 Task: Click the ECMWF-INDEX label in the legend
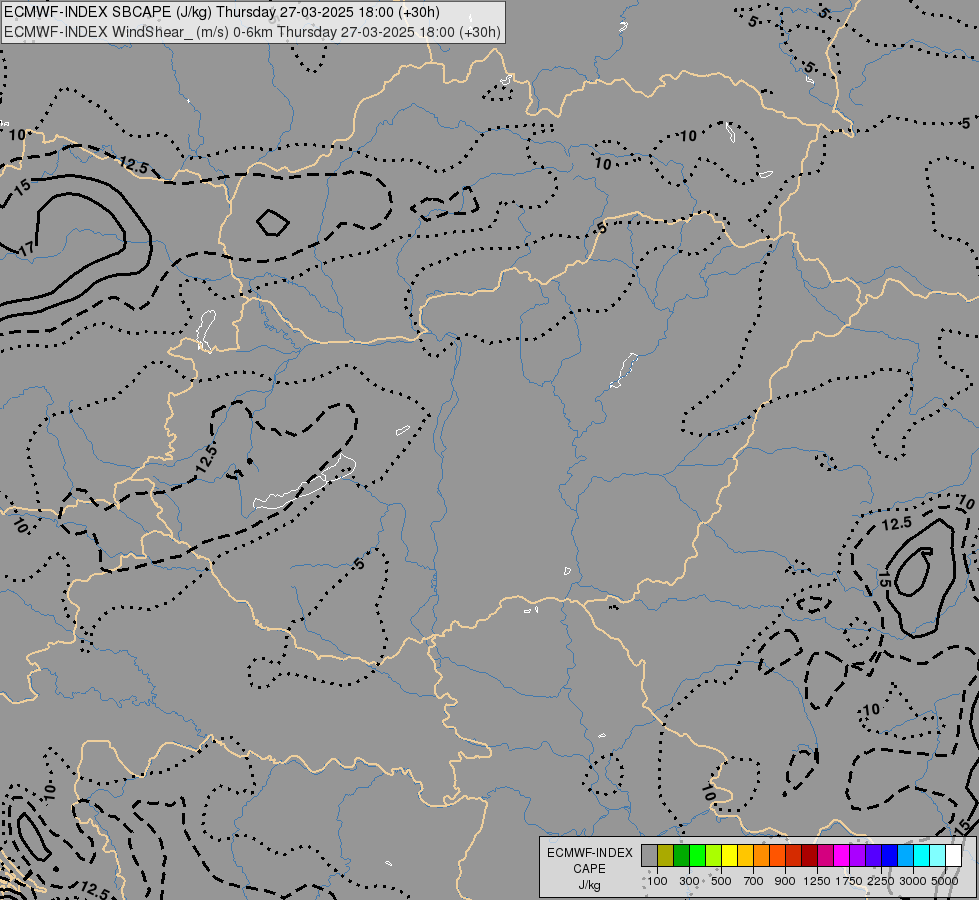click(589, 853)
